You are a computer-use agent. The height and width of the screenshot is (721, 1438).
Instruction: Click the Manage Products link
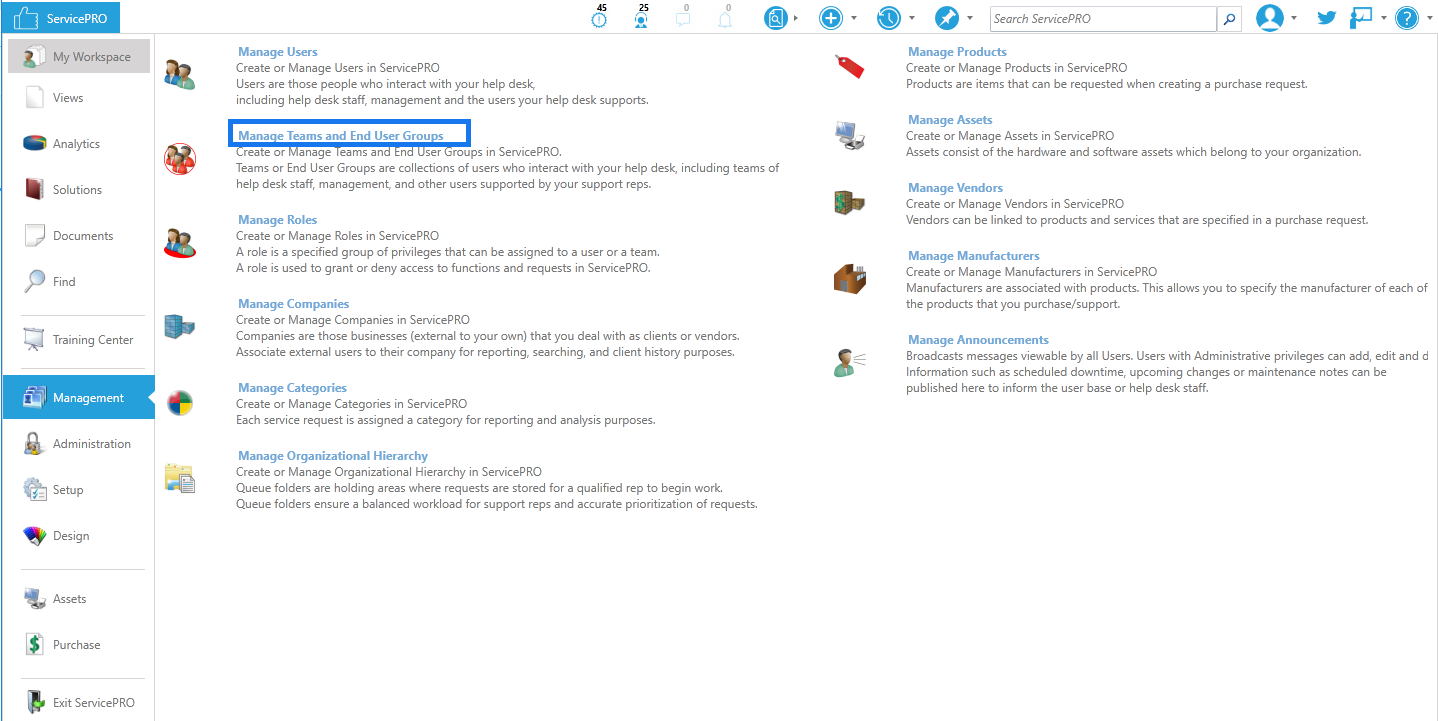(x=957, y=52)
